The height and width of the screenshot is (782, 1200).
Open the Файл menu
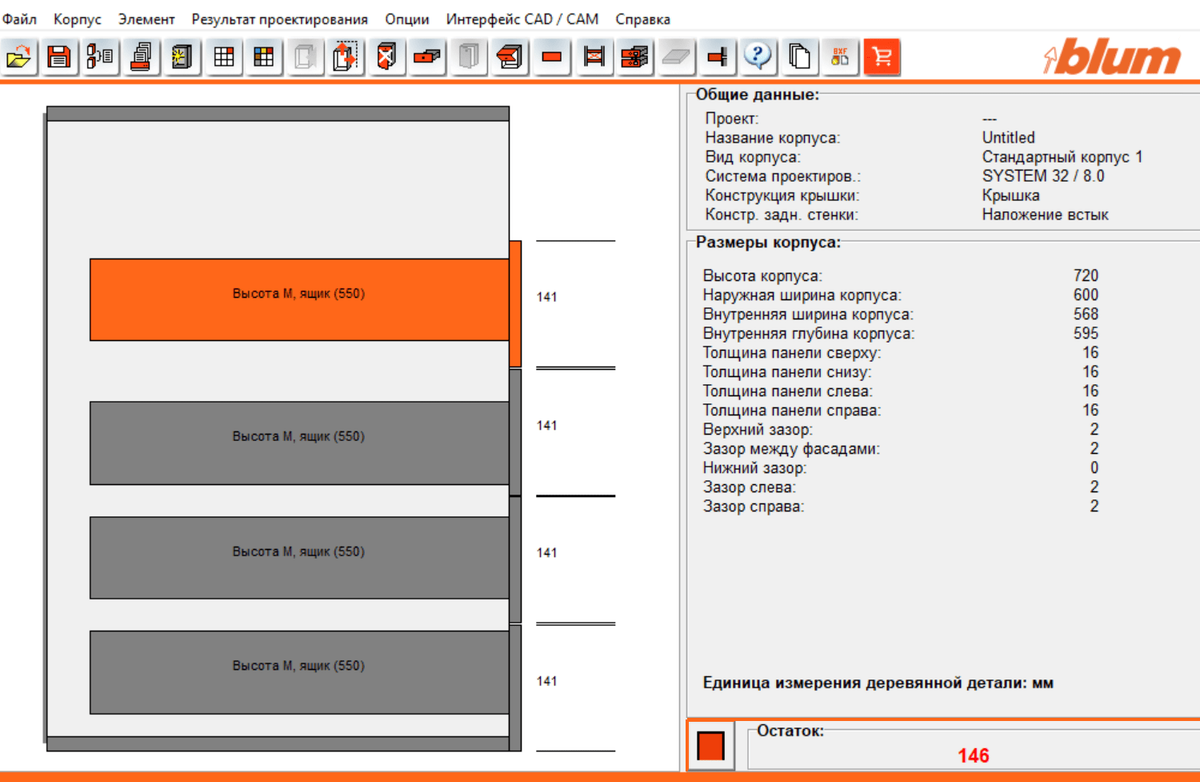(20, 19)
